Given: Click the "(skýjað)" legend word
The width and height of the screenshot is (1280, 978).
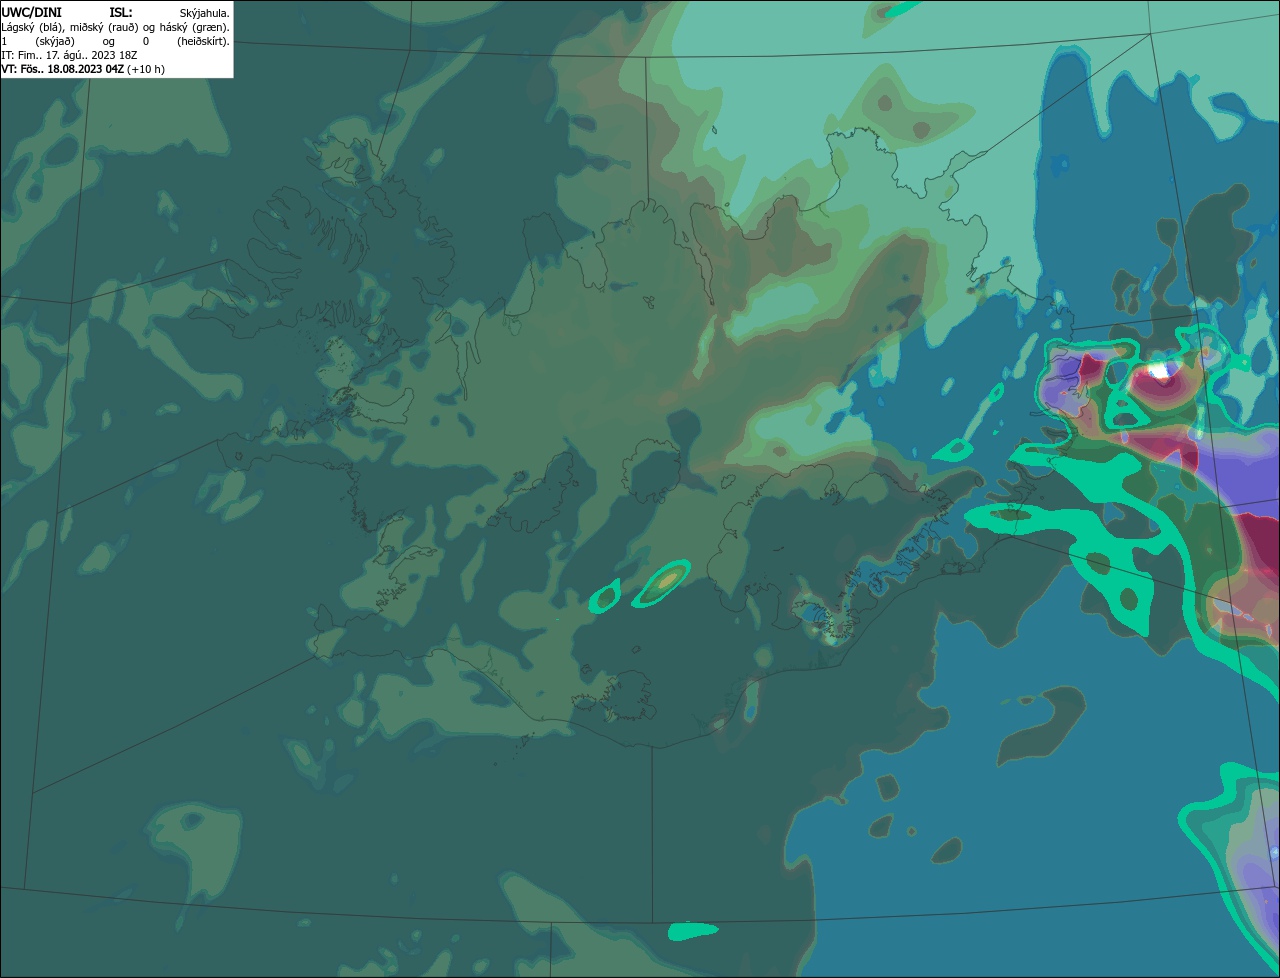Looking at the screenshot, I should pyautogui.click(x=55, y=42).
